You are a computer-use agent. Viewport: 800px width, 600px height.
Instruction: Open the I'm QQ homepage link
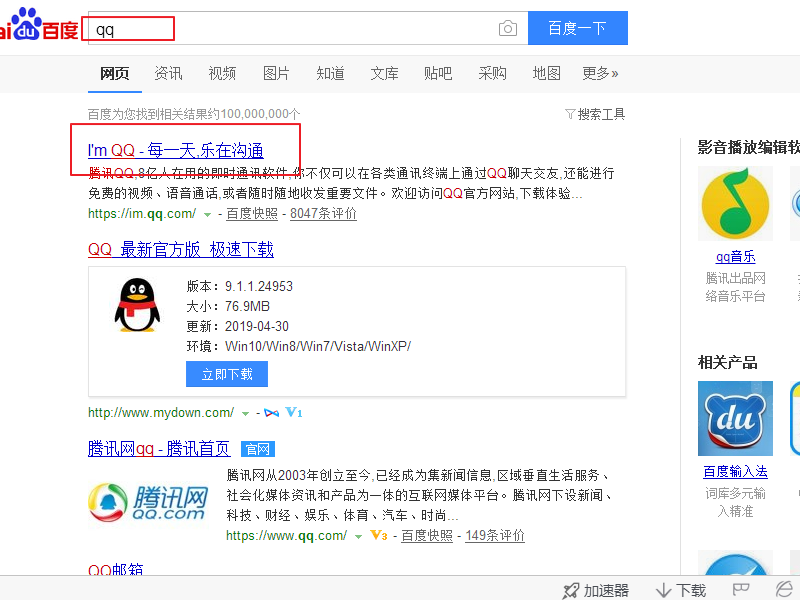(175, 150)
